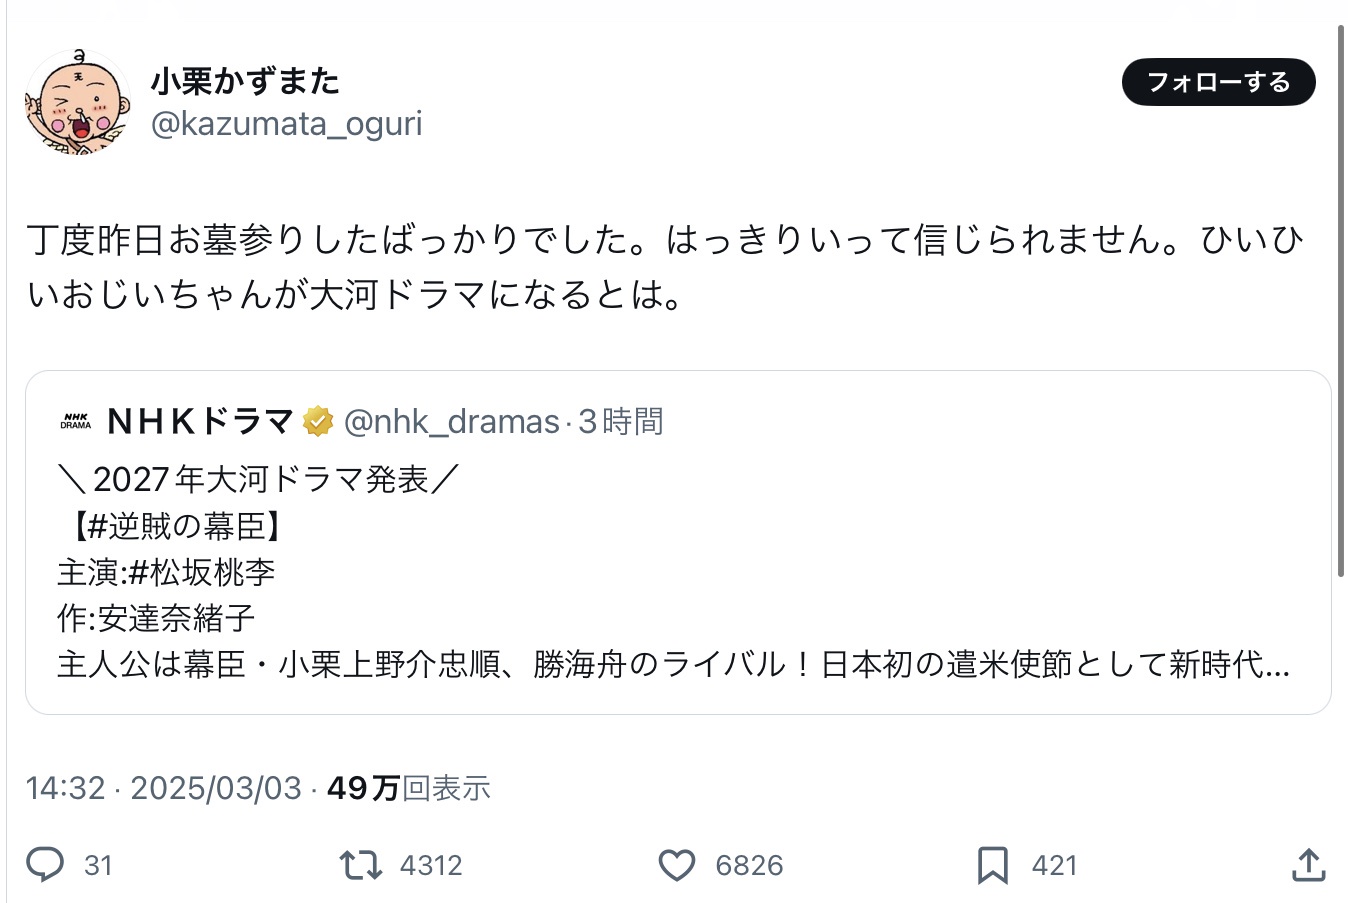1348x903 pixels.
Task: Open the ＮＨＫドラマ account name
Action: tap(200, 422)
